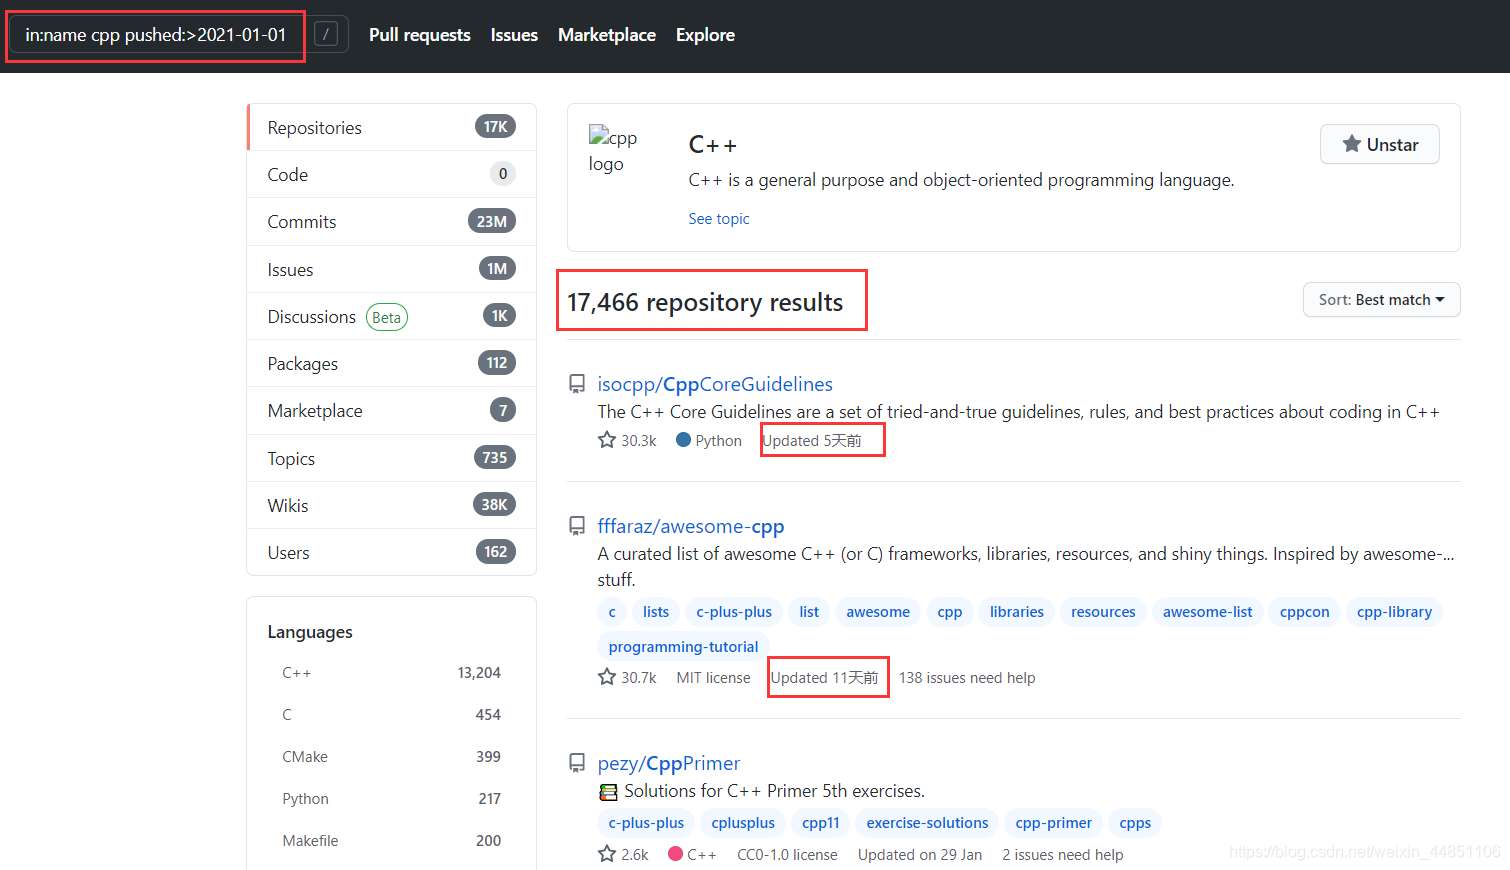Filter results by Makefile language
The height and width of the screenshot is (870, 1510).
click(391, 840)
